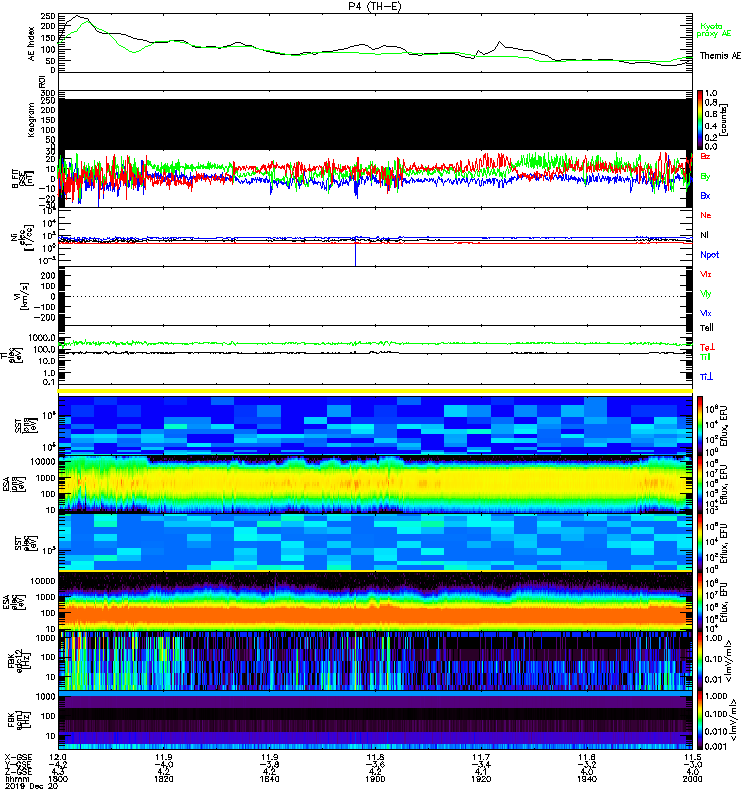
Task: Click the AE Index axis label
Action: click(31, 44)
